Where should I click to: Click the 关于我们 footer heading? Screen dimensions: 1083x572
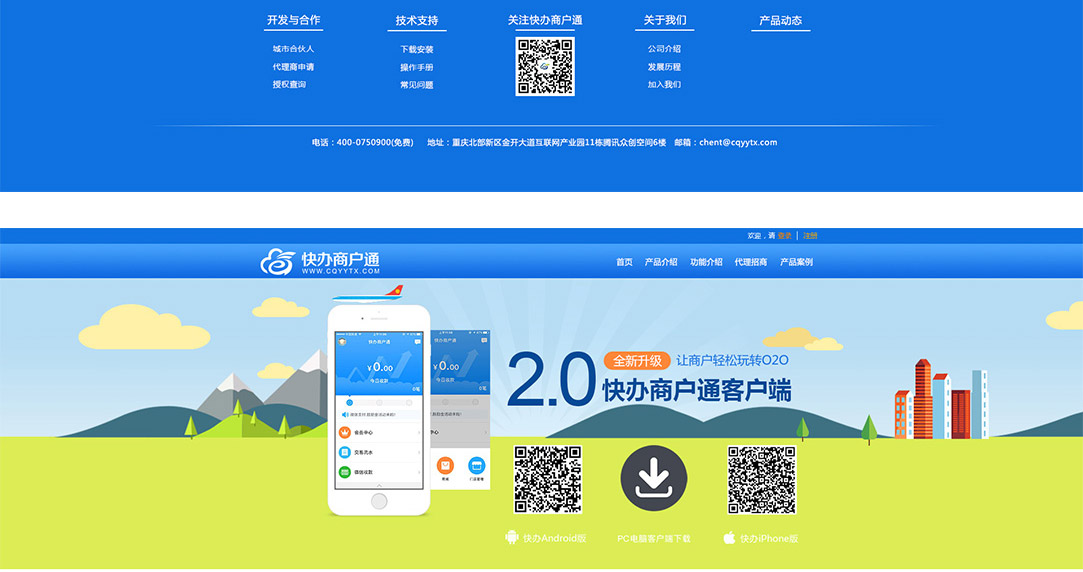[664, 20]
